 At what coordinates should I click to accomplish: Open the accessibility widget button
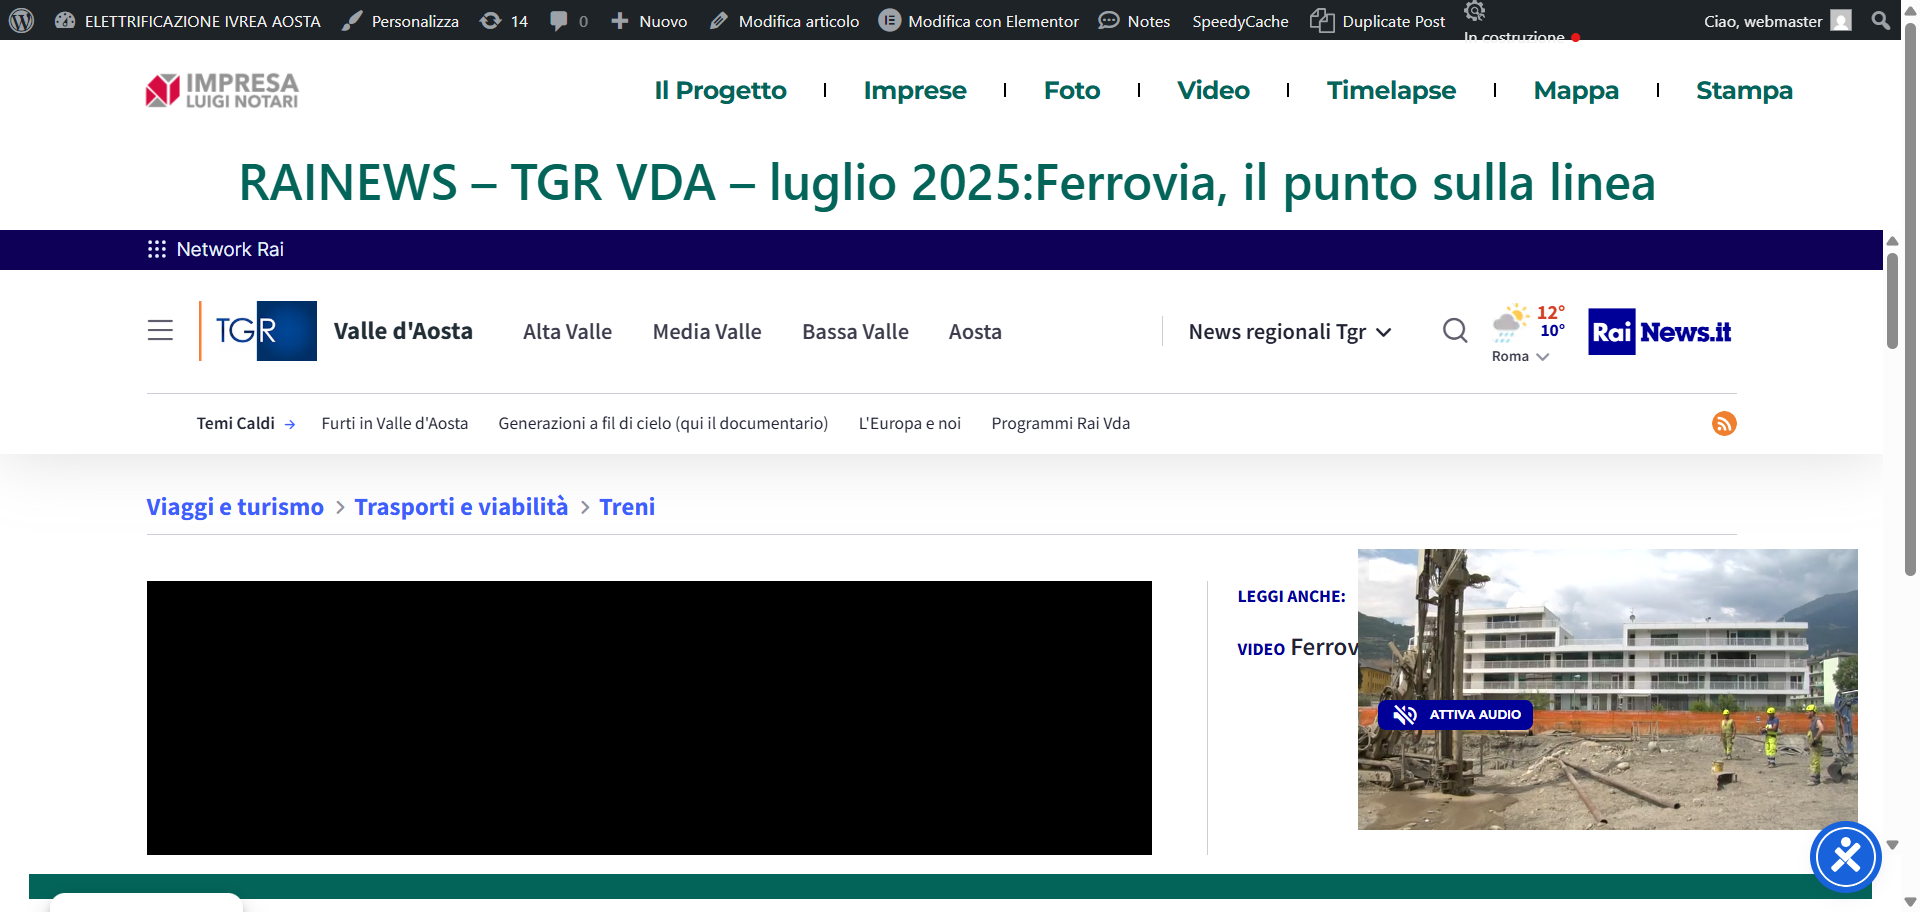tap(1845, 857)
